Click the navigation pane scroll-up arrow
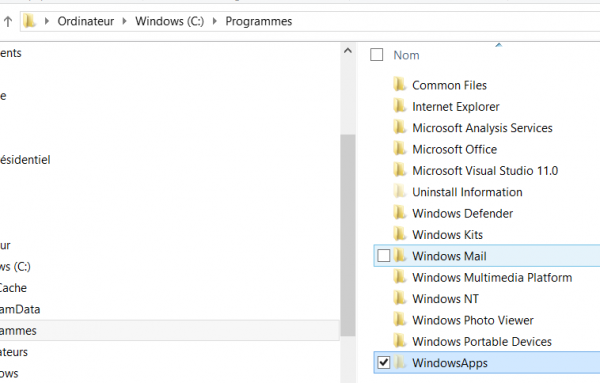 (x=347, y=51)
